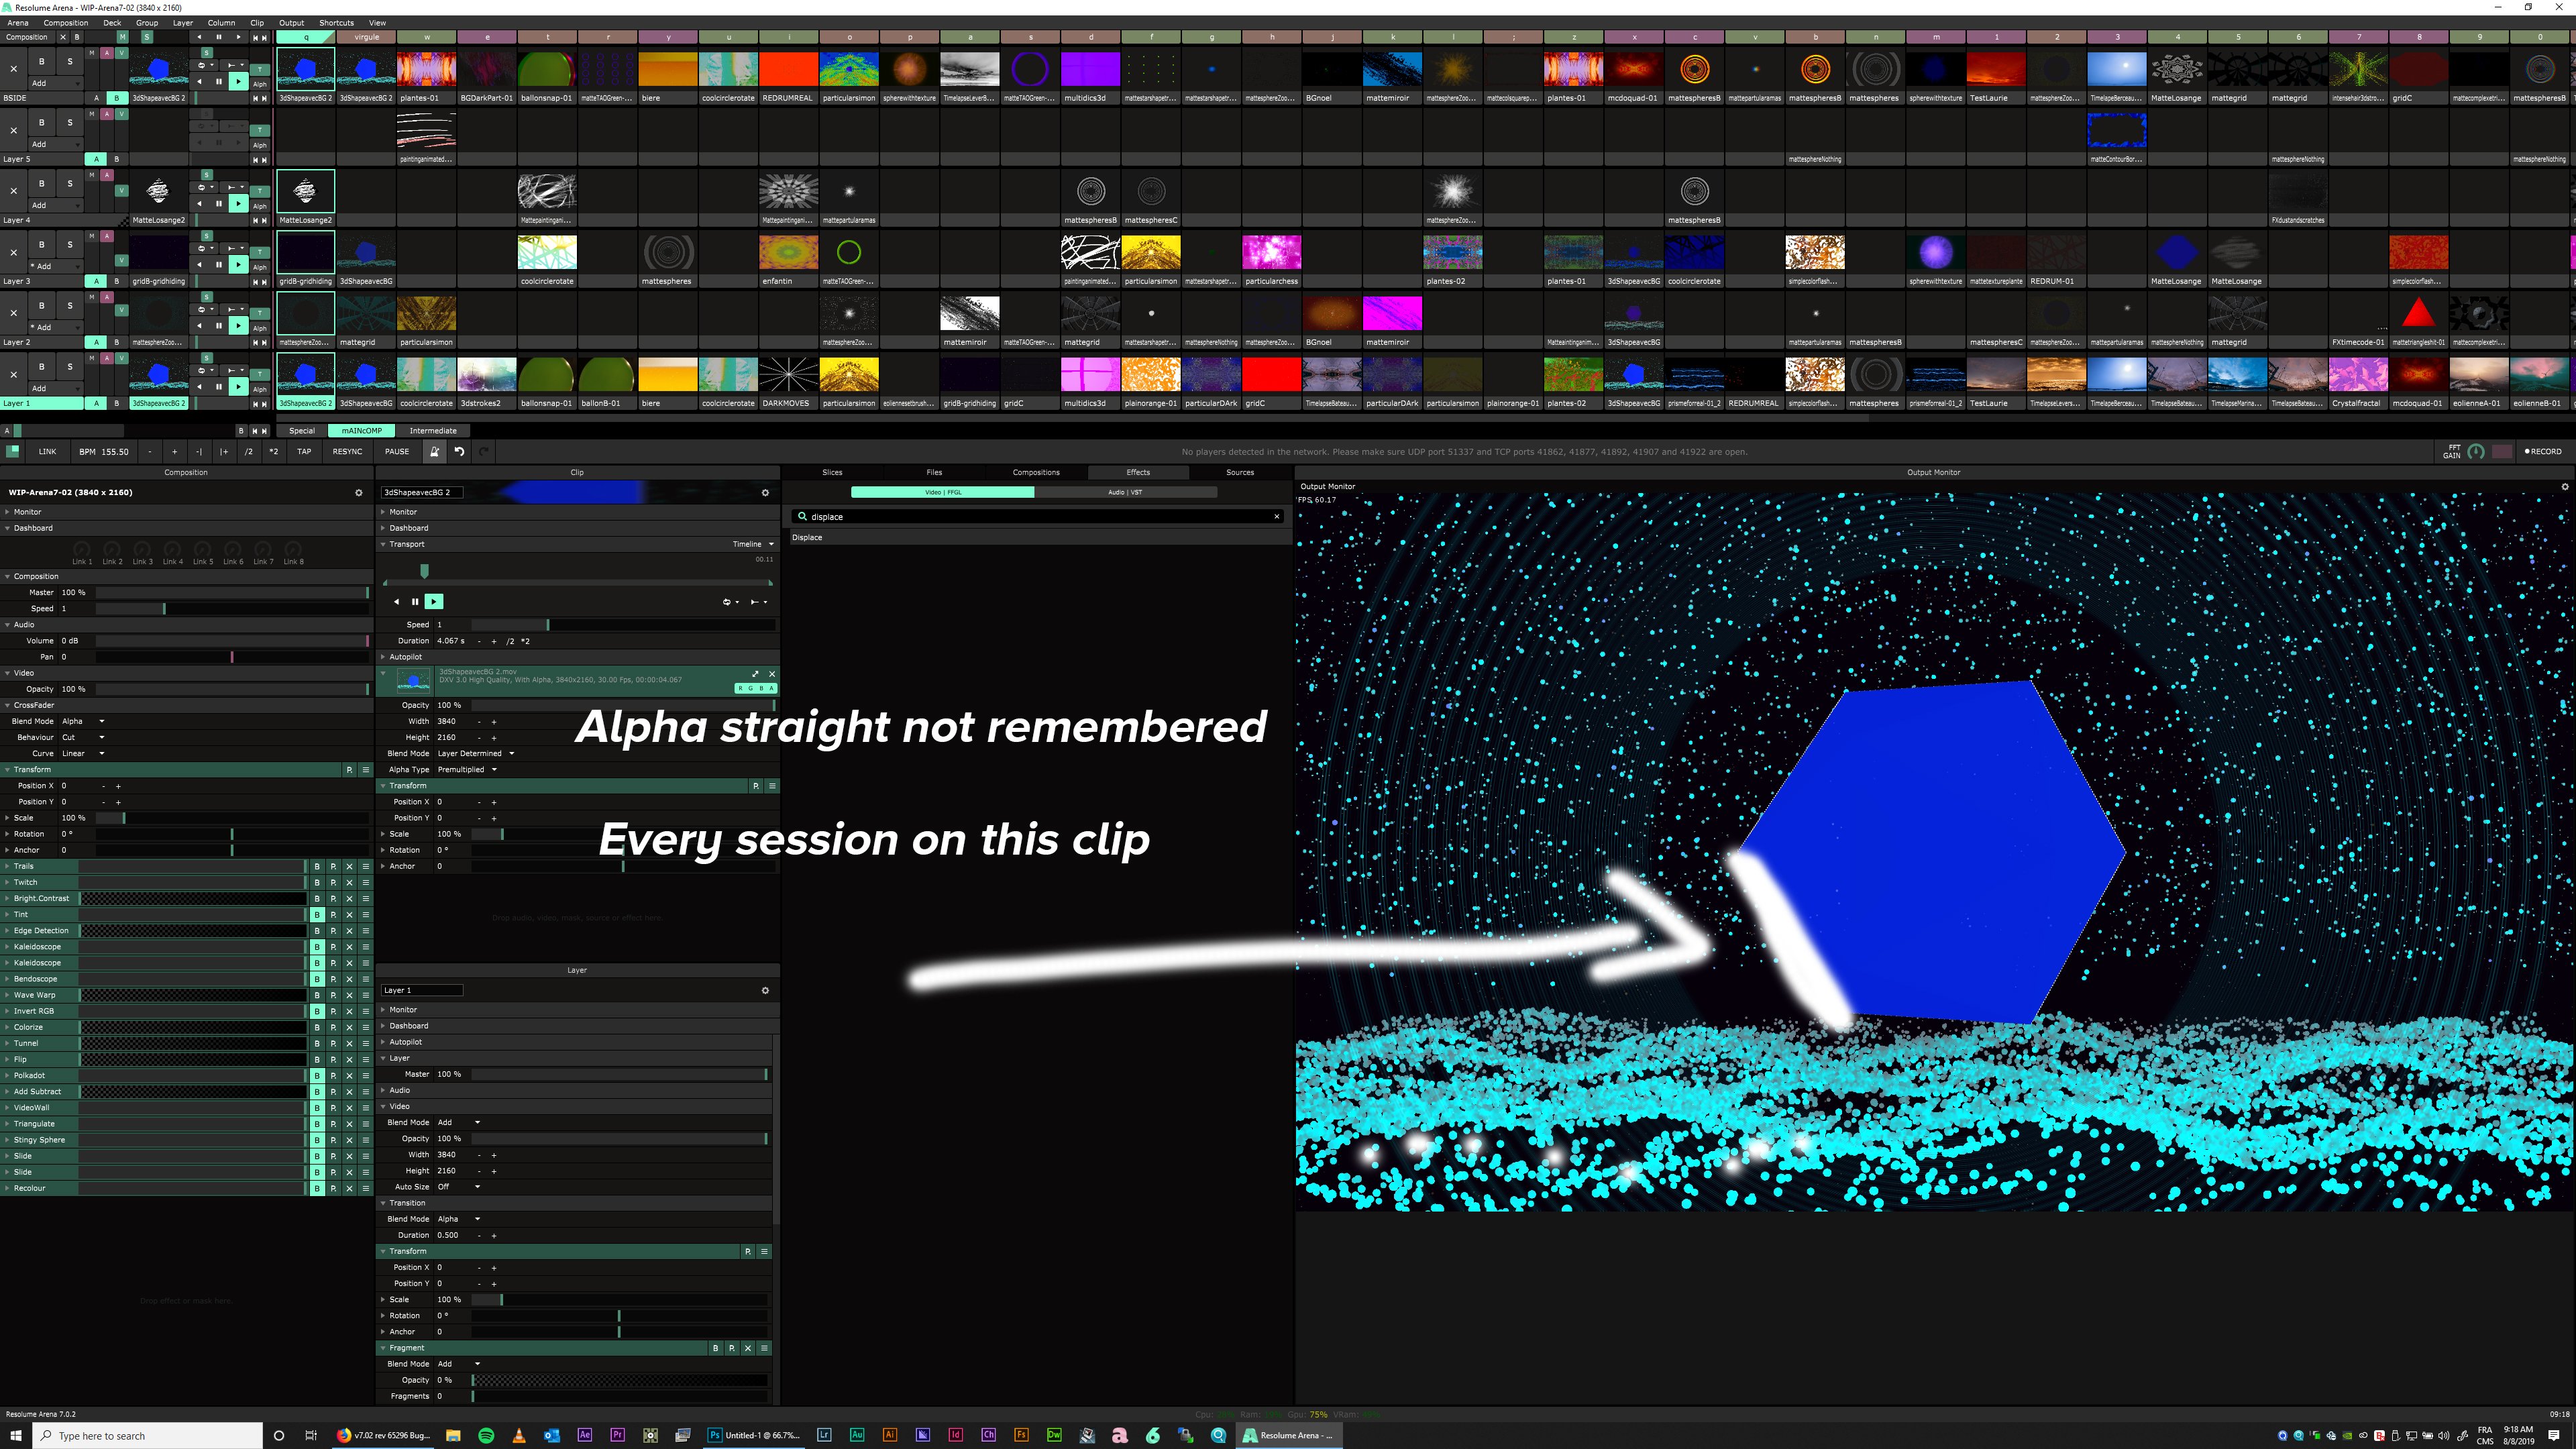Expand the Autopilot section in Clip panel
This screenshot has height=1449, width=2576.
tap(405, 657)
